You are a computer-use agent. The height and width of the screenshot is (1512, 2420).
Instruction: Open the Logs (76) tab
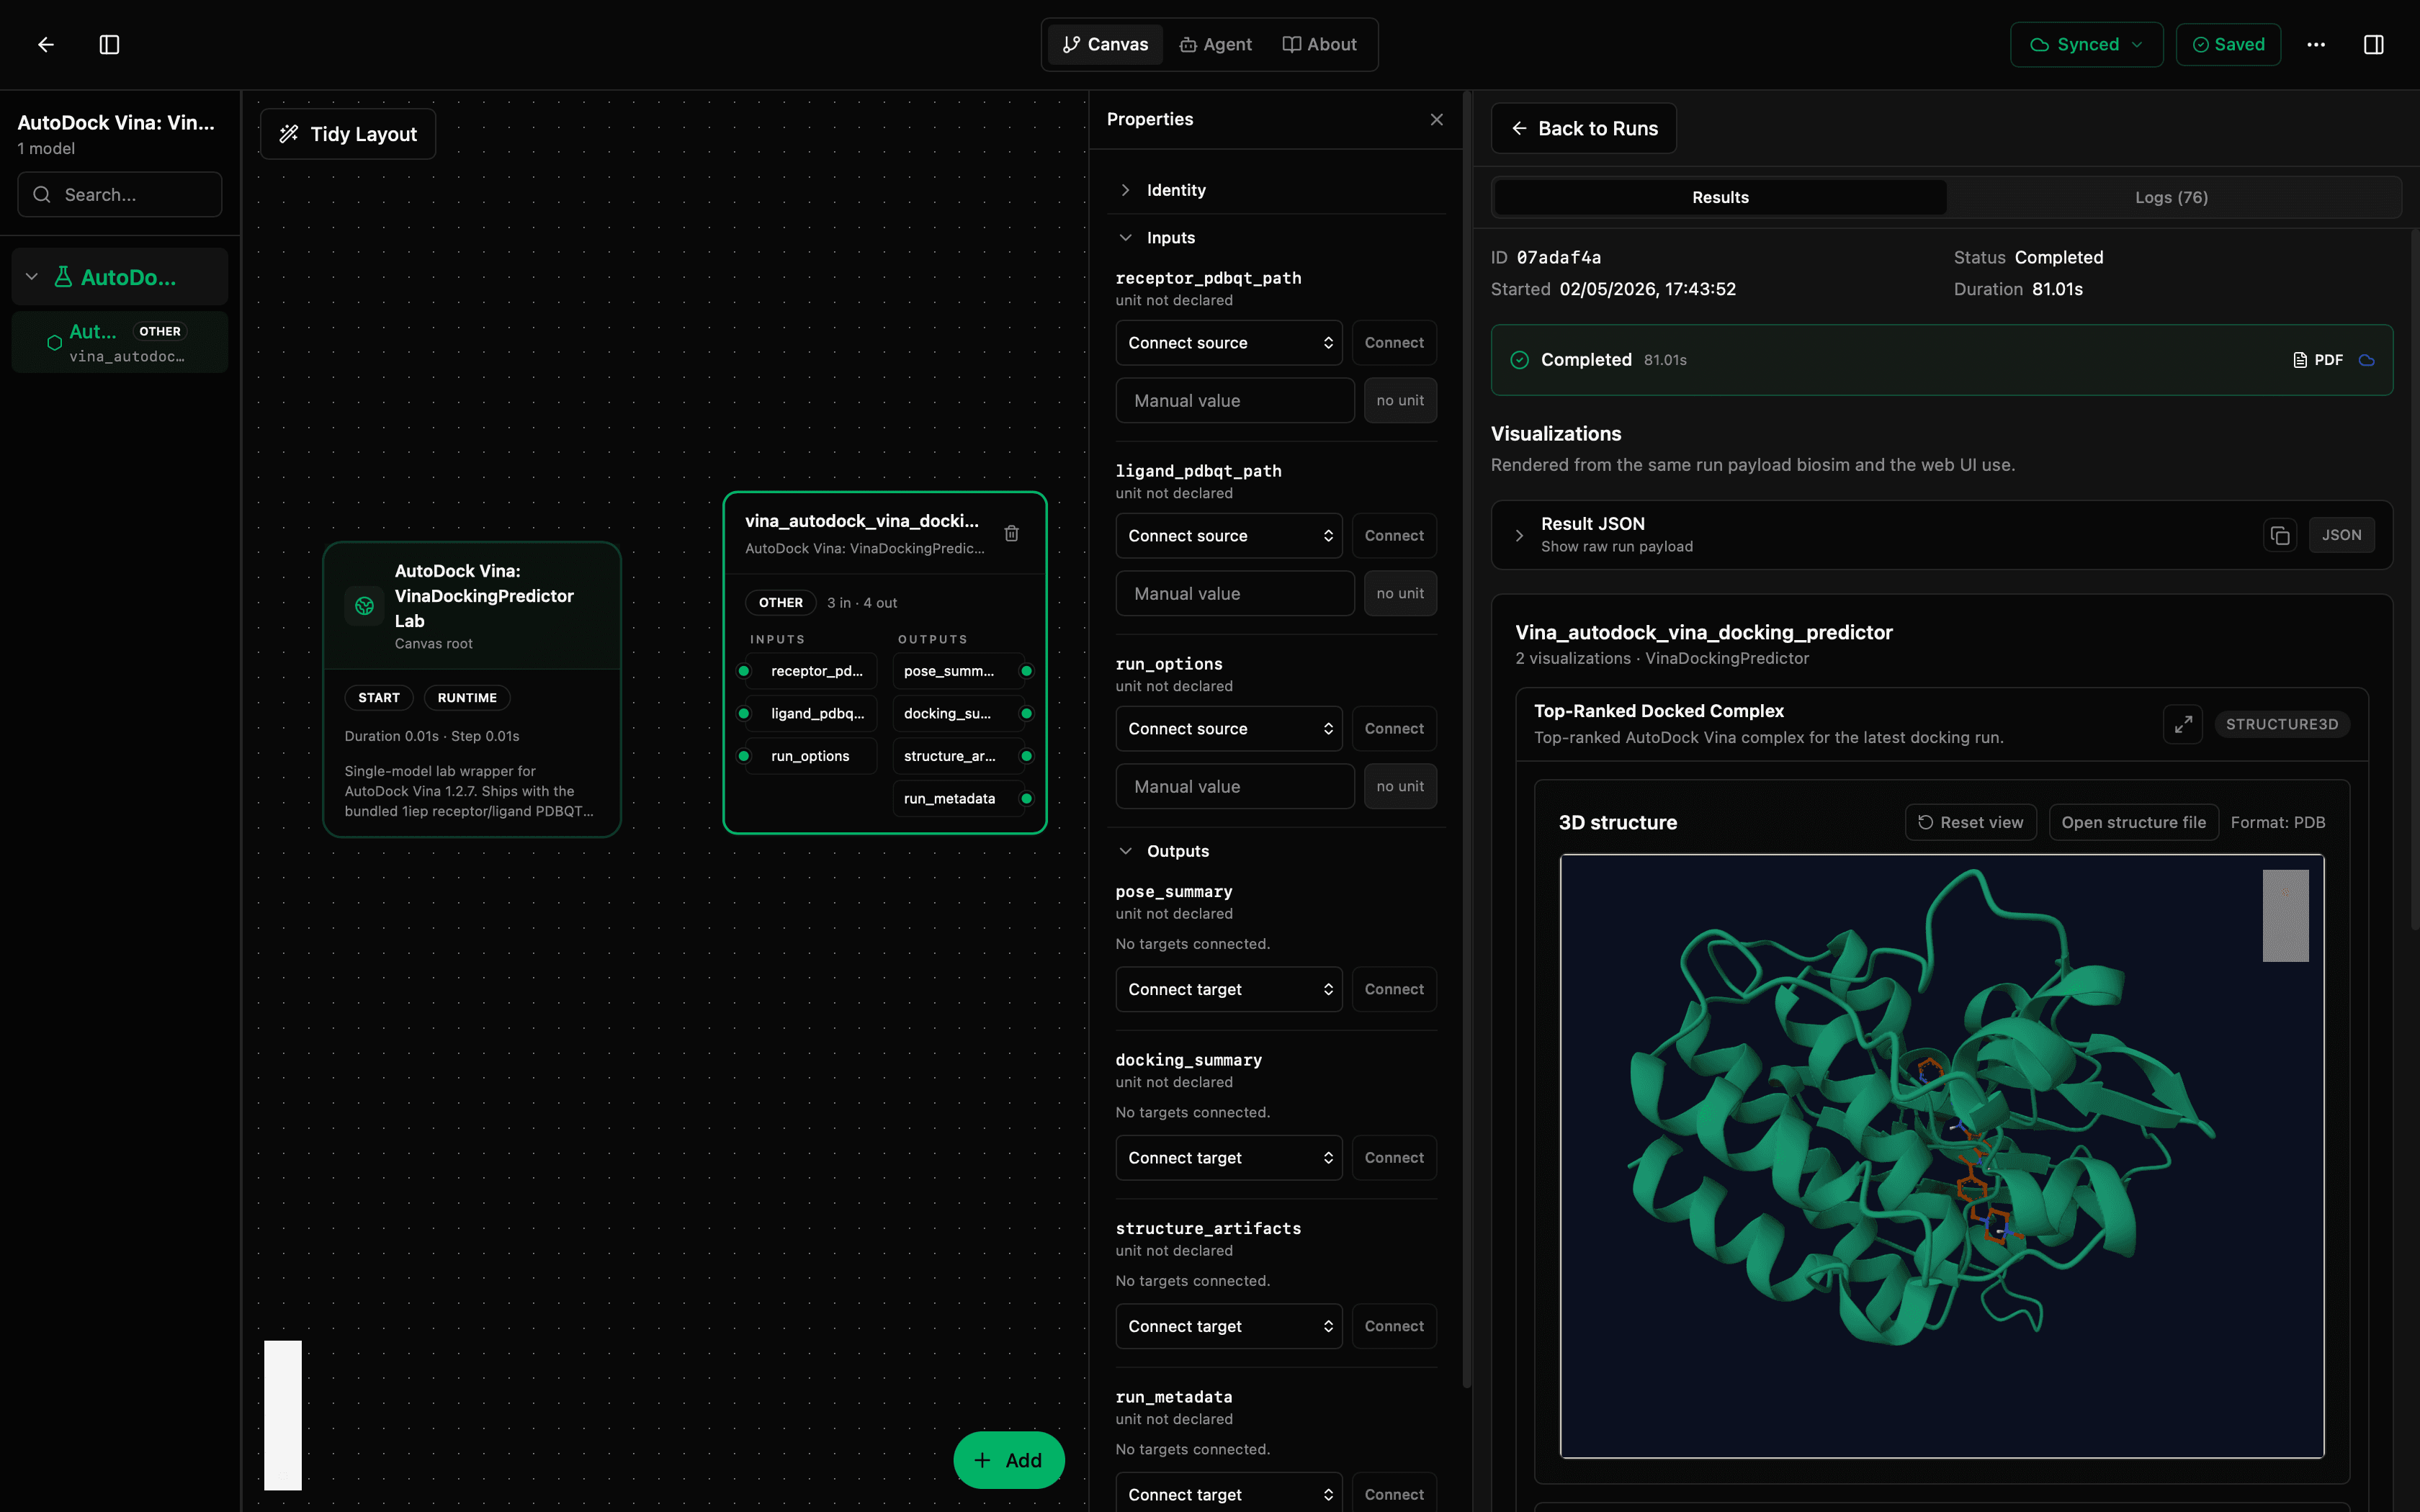[x=2171, y=197]
